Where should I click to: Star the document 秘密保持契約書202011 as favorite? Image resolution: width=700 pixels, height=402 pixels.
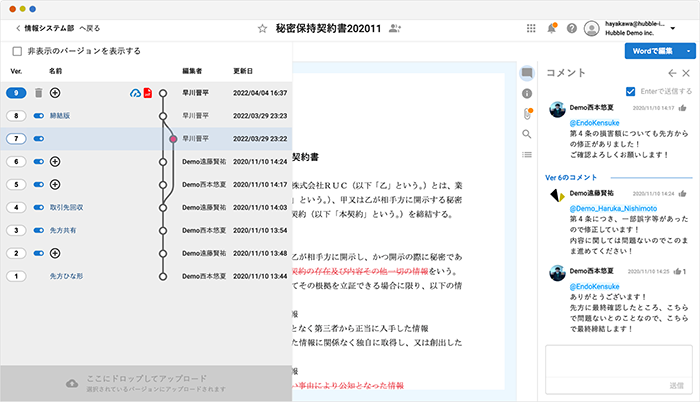[263, 29]
